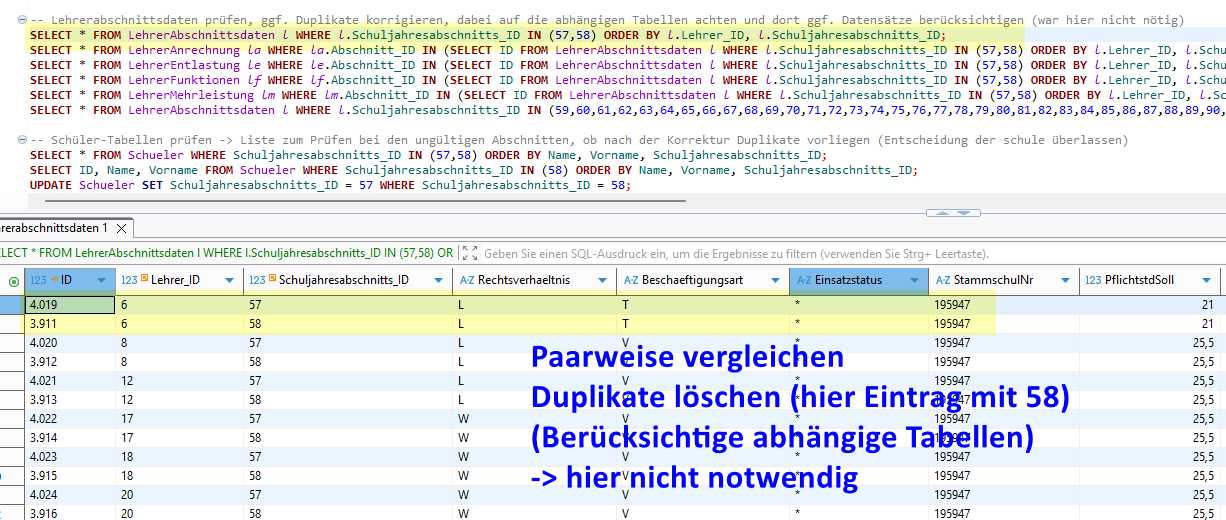The image size is (1226, 520).
Task: Click the editor/results panel resize handle arrows
Action: tap(953, 212)
